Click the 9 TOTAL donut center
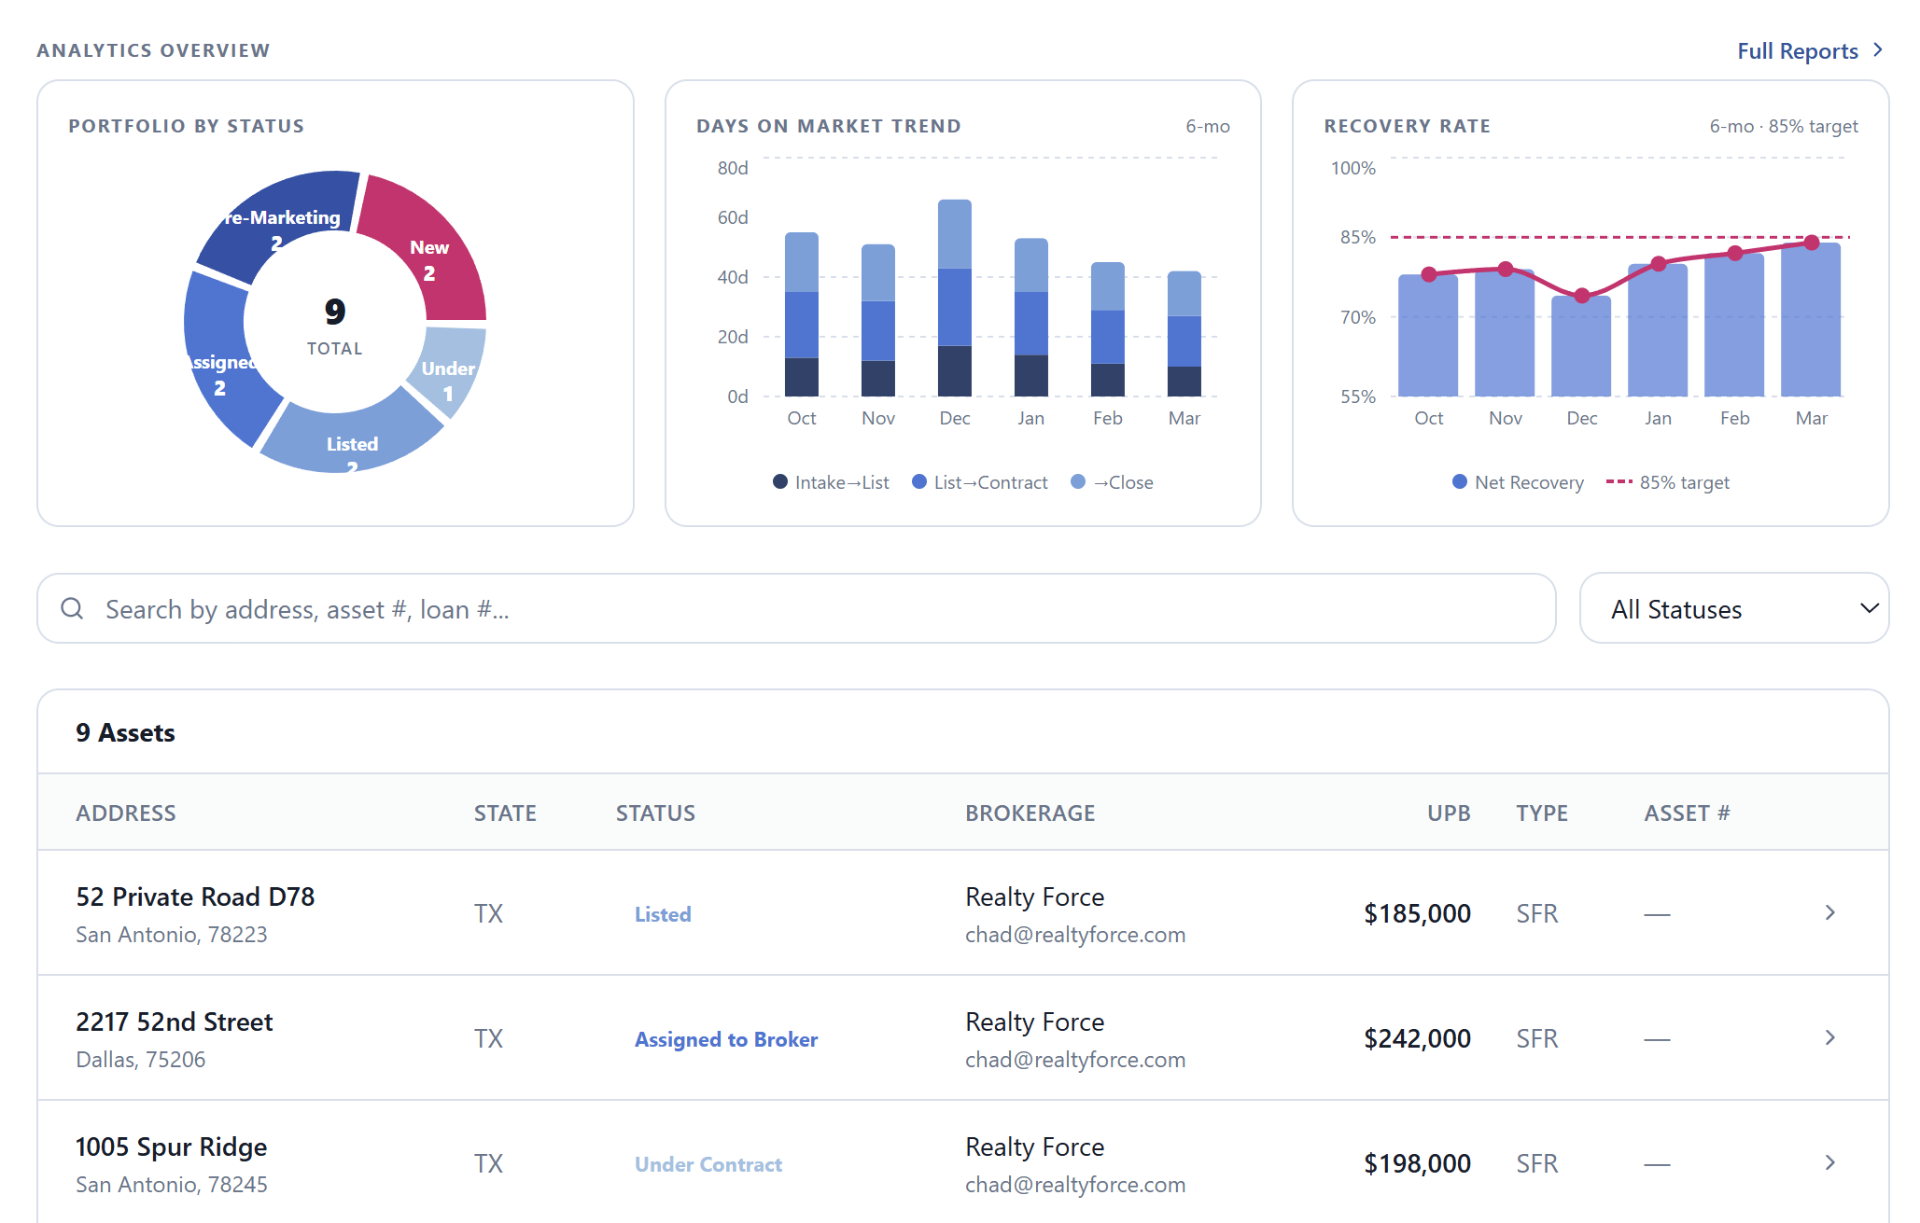 coord(335,326)
